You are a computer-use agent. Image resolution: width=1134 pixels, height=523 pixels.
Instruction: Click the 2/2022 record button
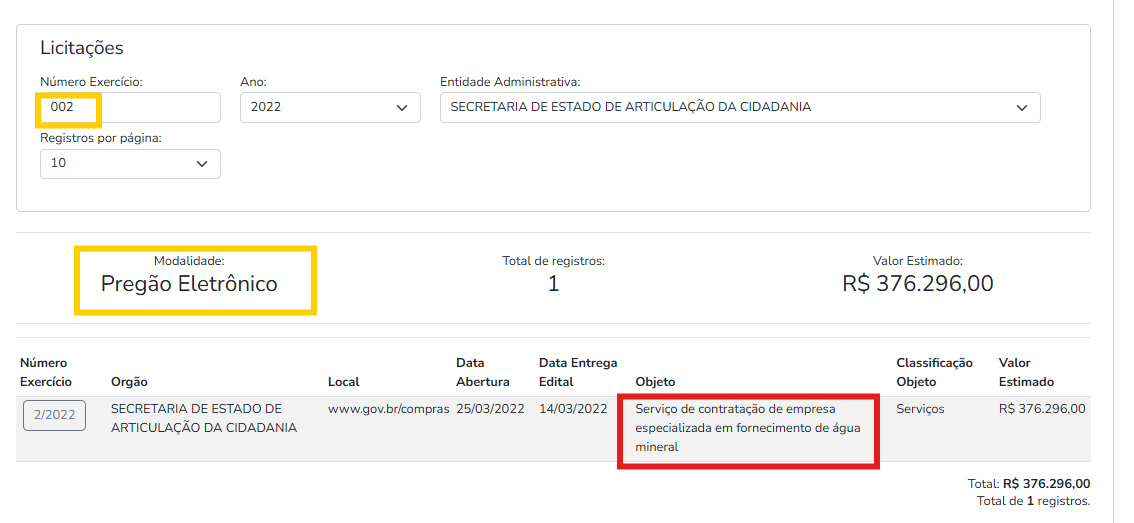point(54,415)
